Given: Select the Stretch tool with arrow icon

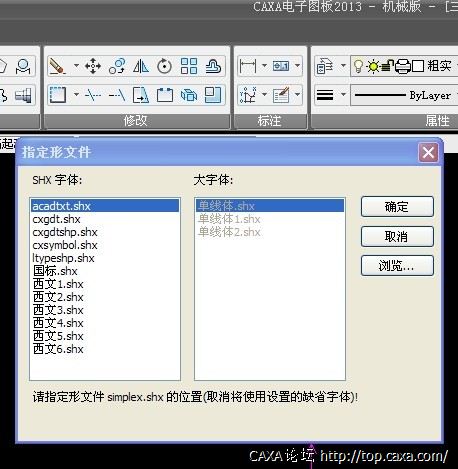Looking at the screenshot, I should [141, 95].
